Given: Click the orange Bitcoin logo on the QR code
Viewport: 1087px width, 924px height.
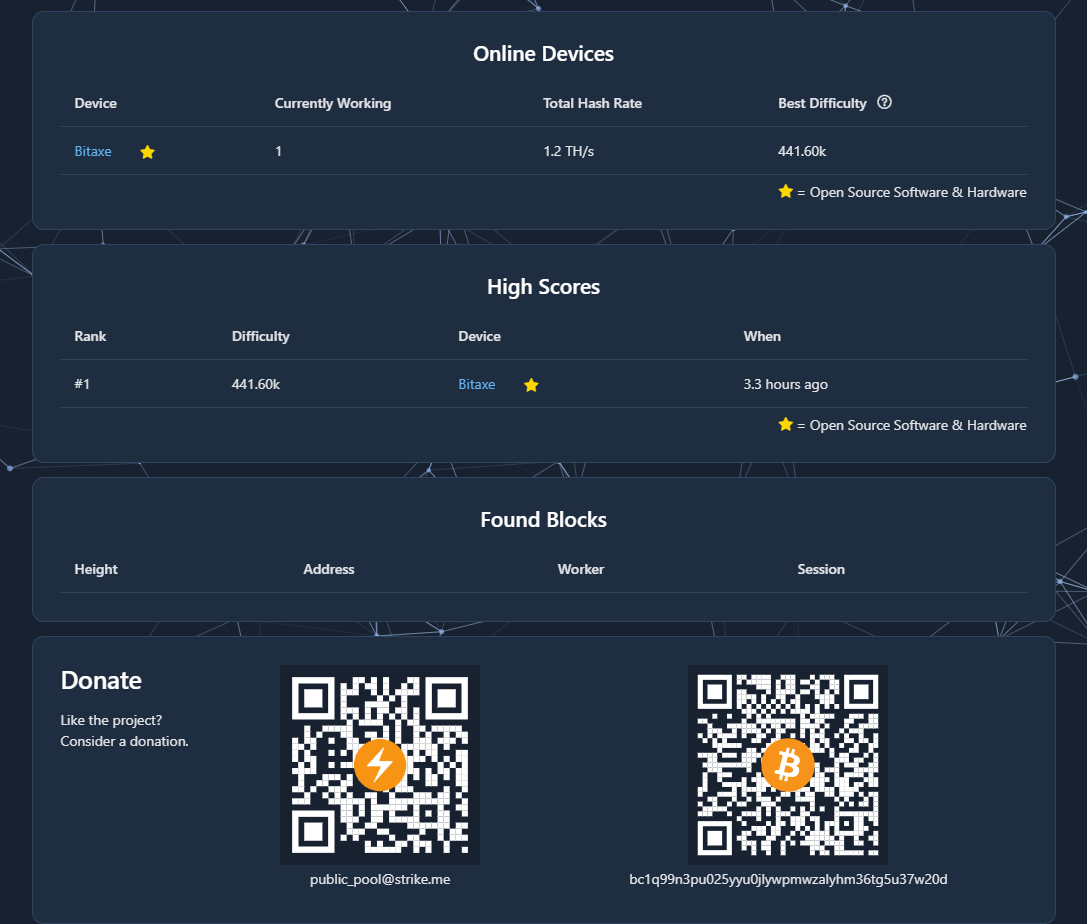Looking at the screenshot, I should click(x=788, y=765).
